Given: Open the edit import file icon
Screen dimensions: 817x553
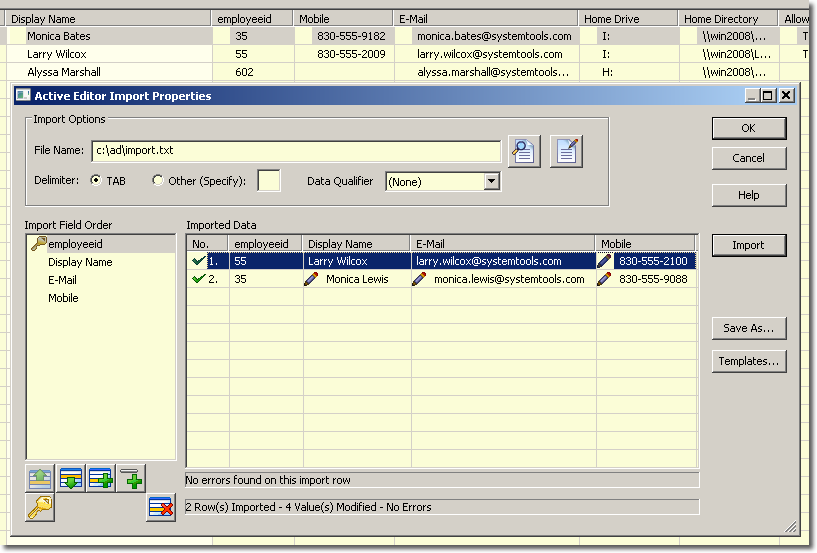Looking at the screenshot, I should (566, 151).
